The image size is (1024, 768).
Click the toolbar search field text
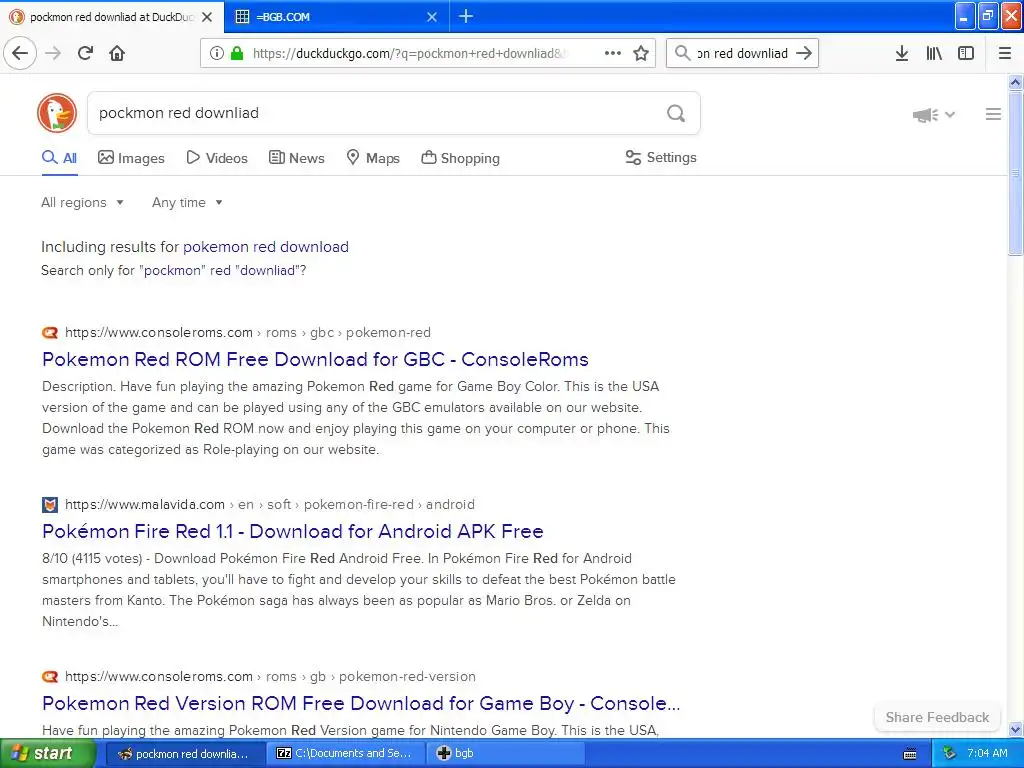point(743,54)
